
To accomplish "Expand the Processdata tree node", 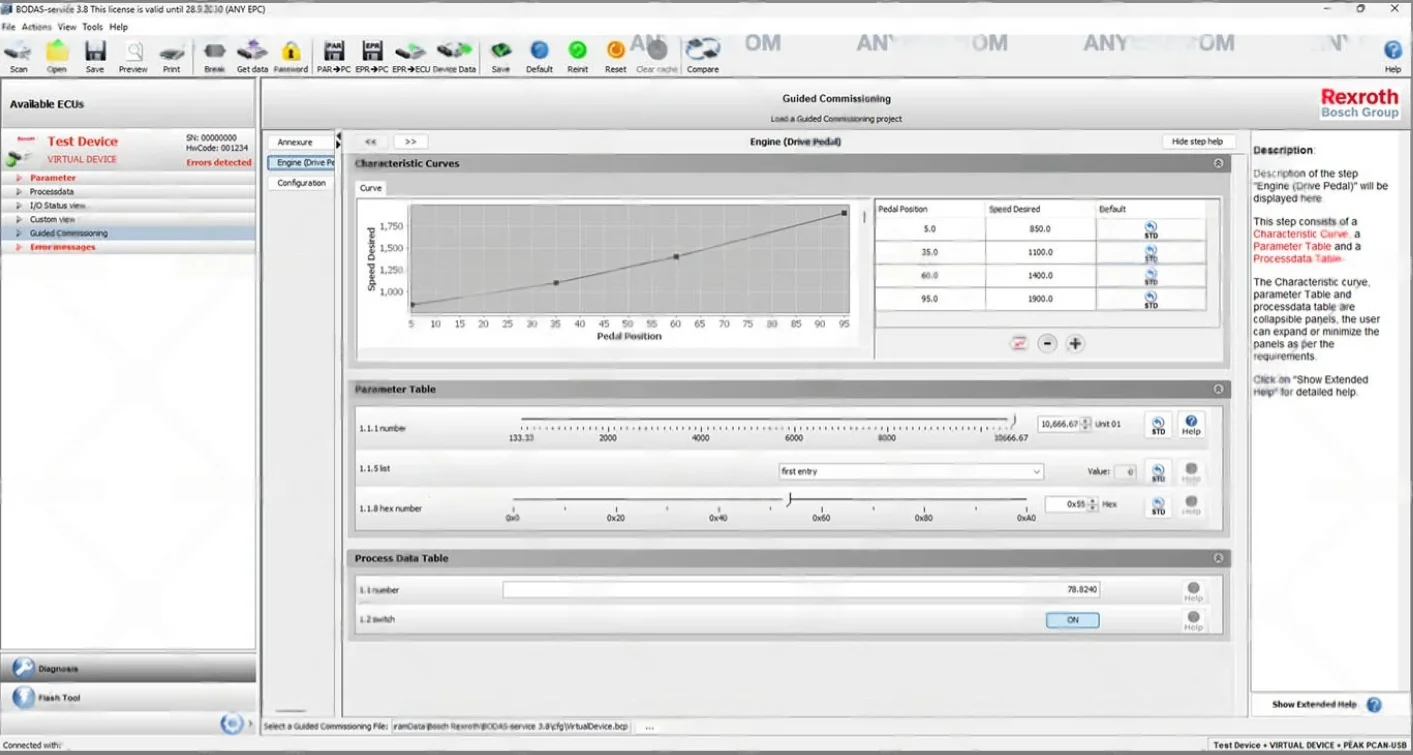I will tap(18, 192).
